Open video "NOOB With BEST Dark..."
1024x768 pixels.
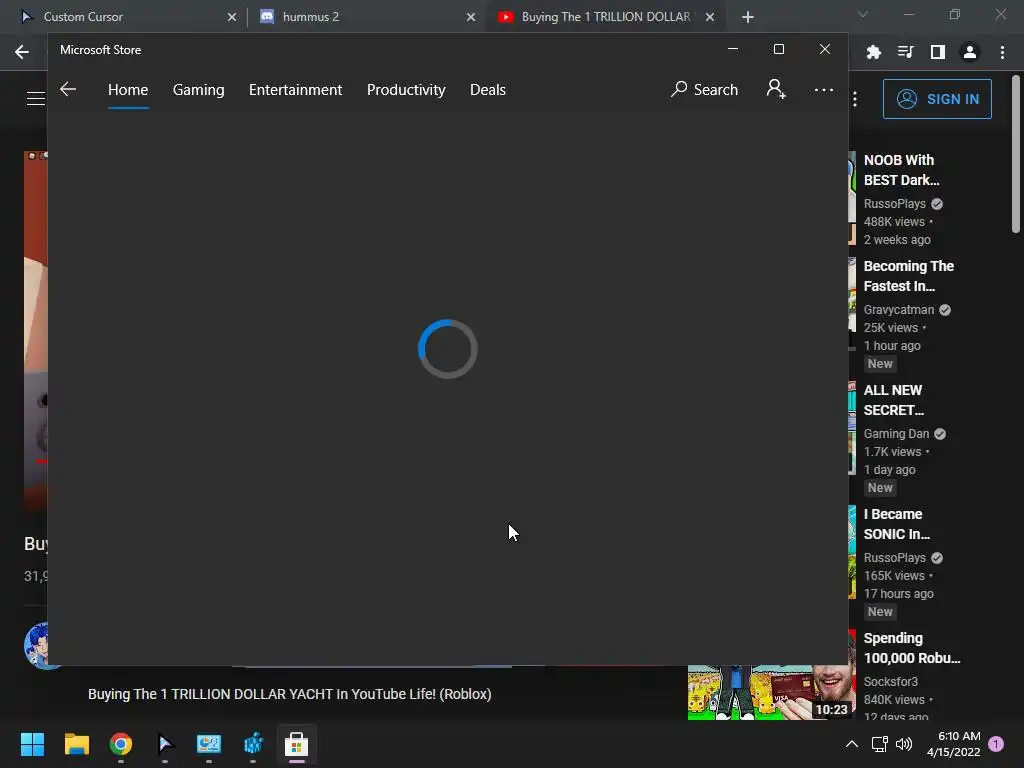point(901,170)
